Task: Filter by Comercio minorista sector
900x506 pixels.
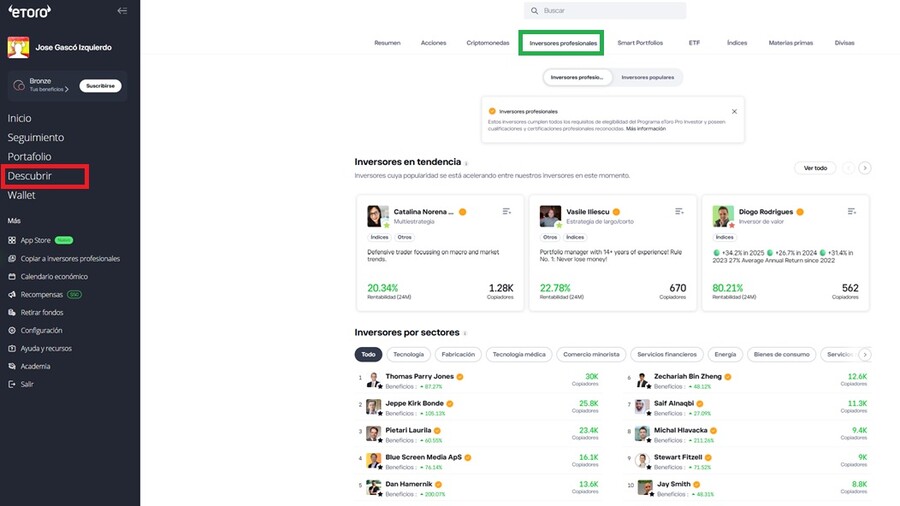Action: (x=591, y=355)
